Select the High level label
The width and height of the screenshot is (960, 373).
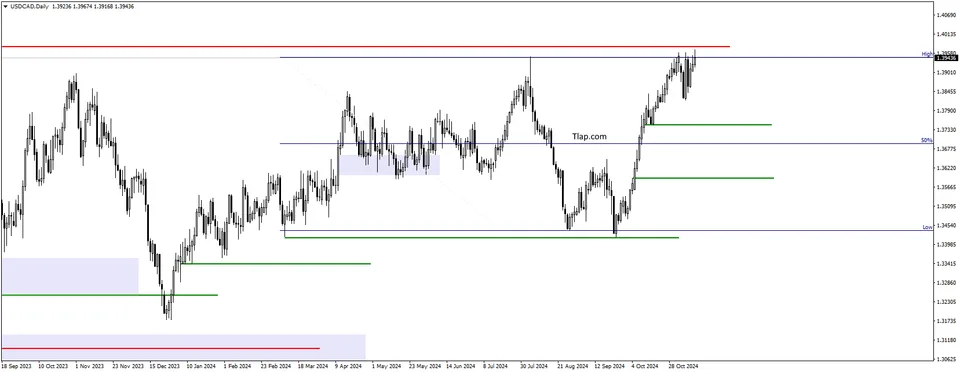coord(928,54)
